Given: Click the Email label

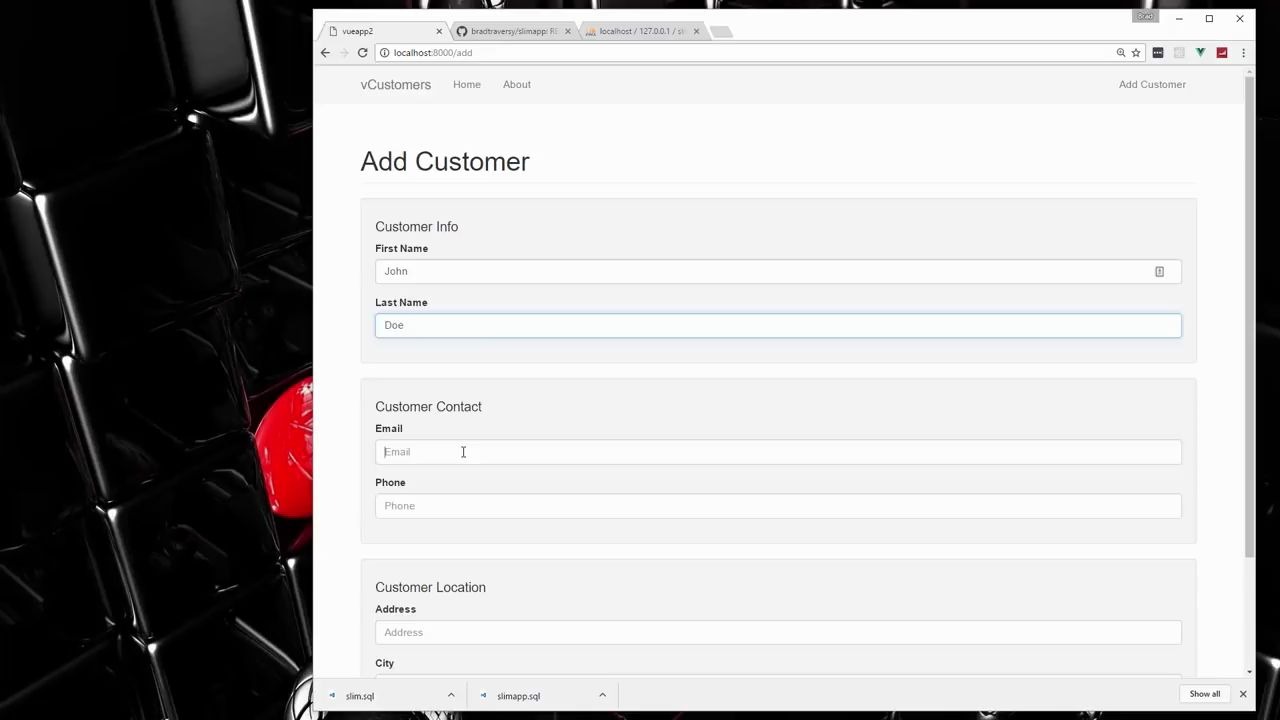Looking at the screenshot, I should click(x=389, y=428).
